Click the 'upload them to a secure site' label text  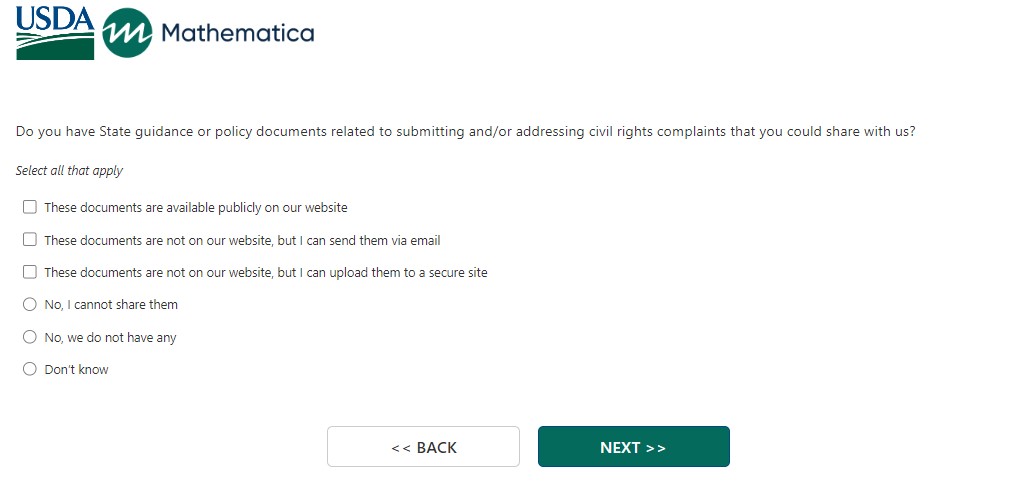(x=266, y=273)
